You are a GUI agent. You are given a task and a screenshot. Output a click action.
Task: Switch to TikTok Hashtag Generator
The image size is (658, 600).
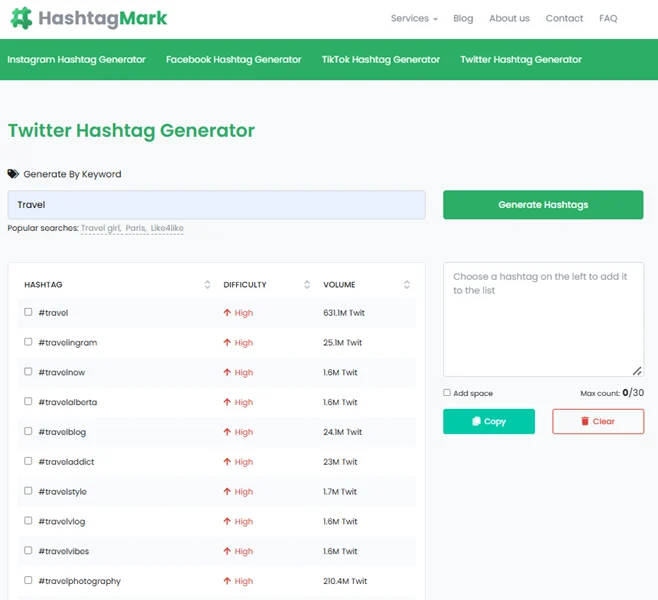381,60
